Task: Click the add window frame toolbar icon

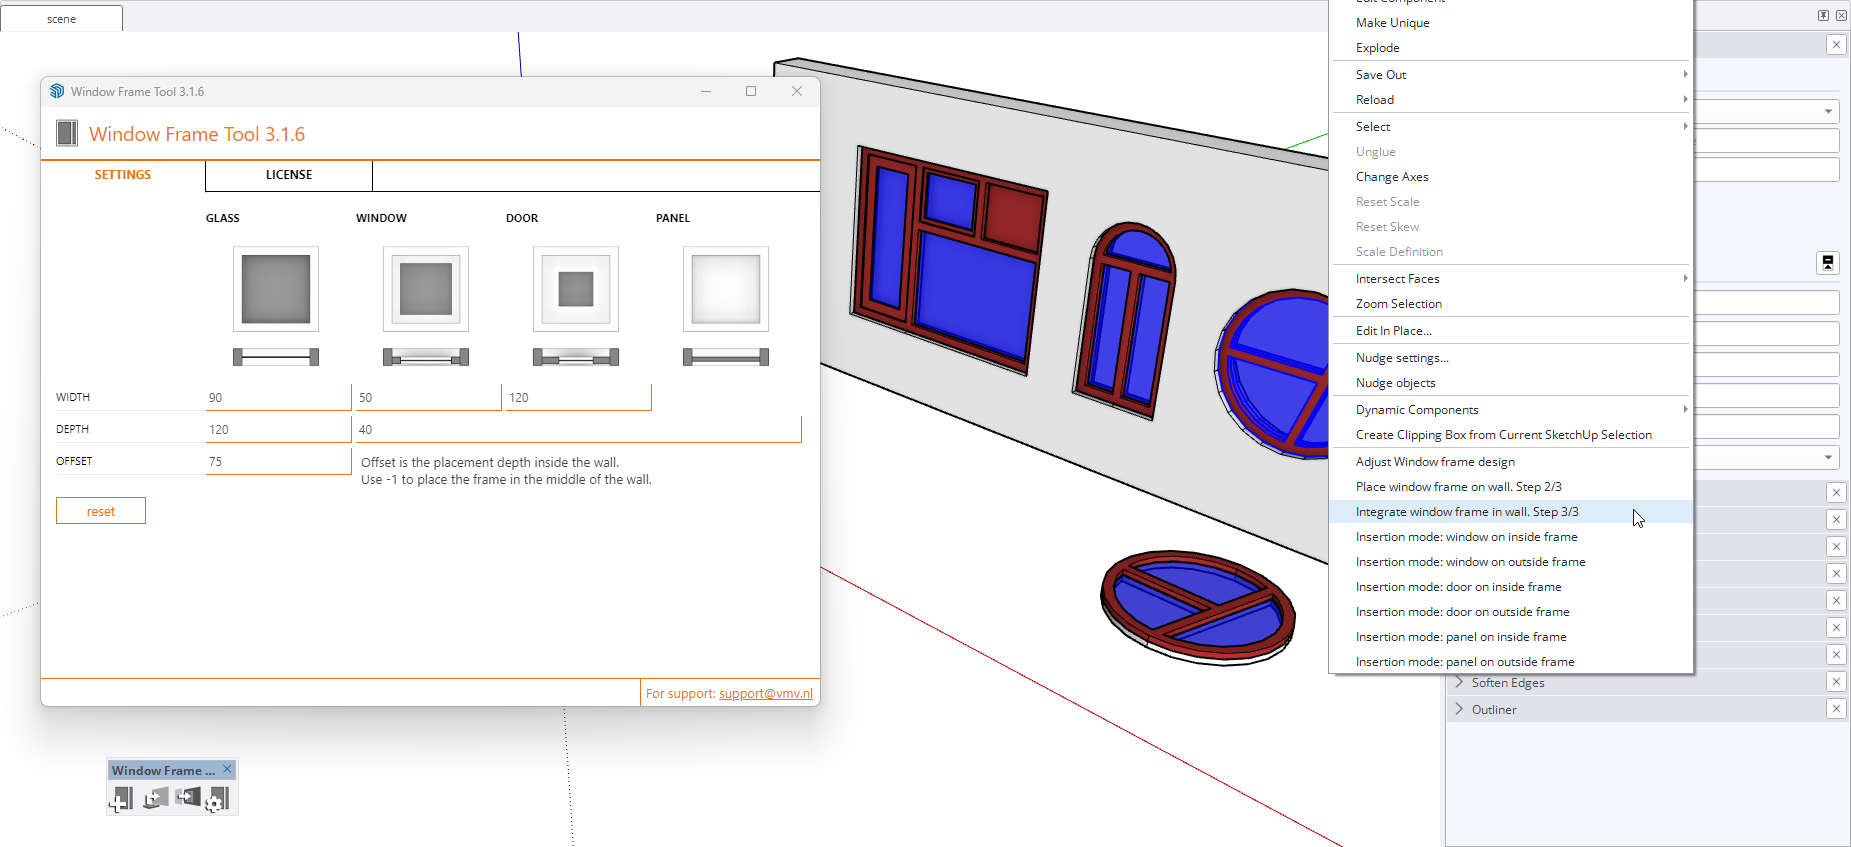Action: pos(121,799)
